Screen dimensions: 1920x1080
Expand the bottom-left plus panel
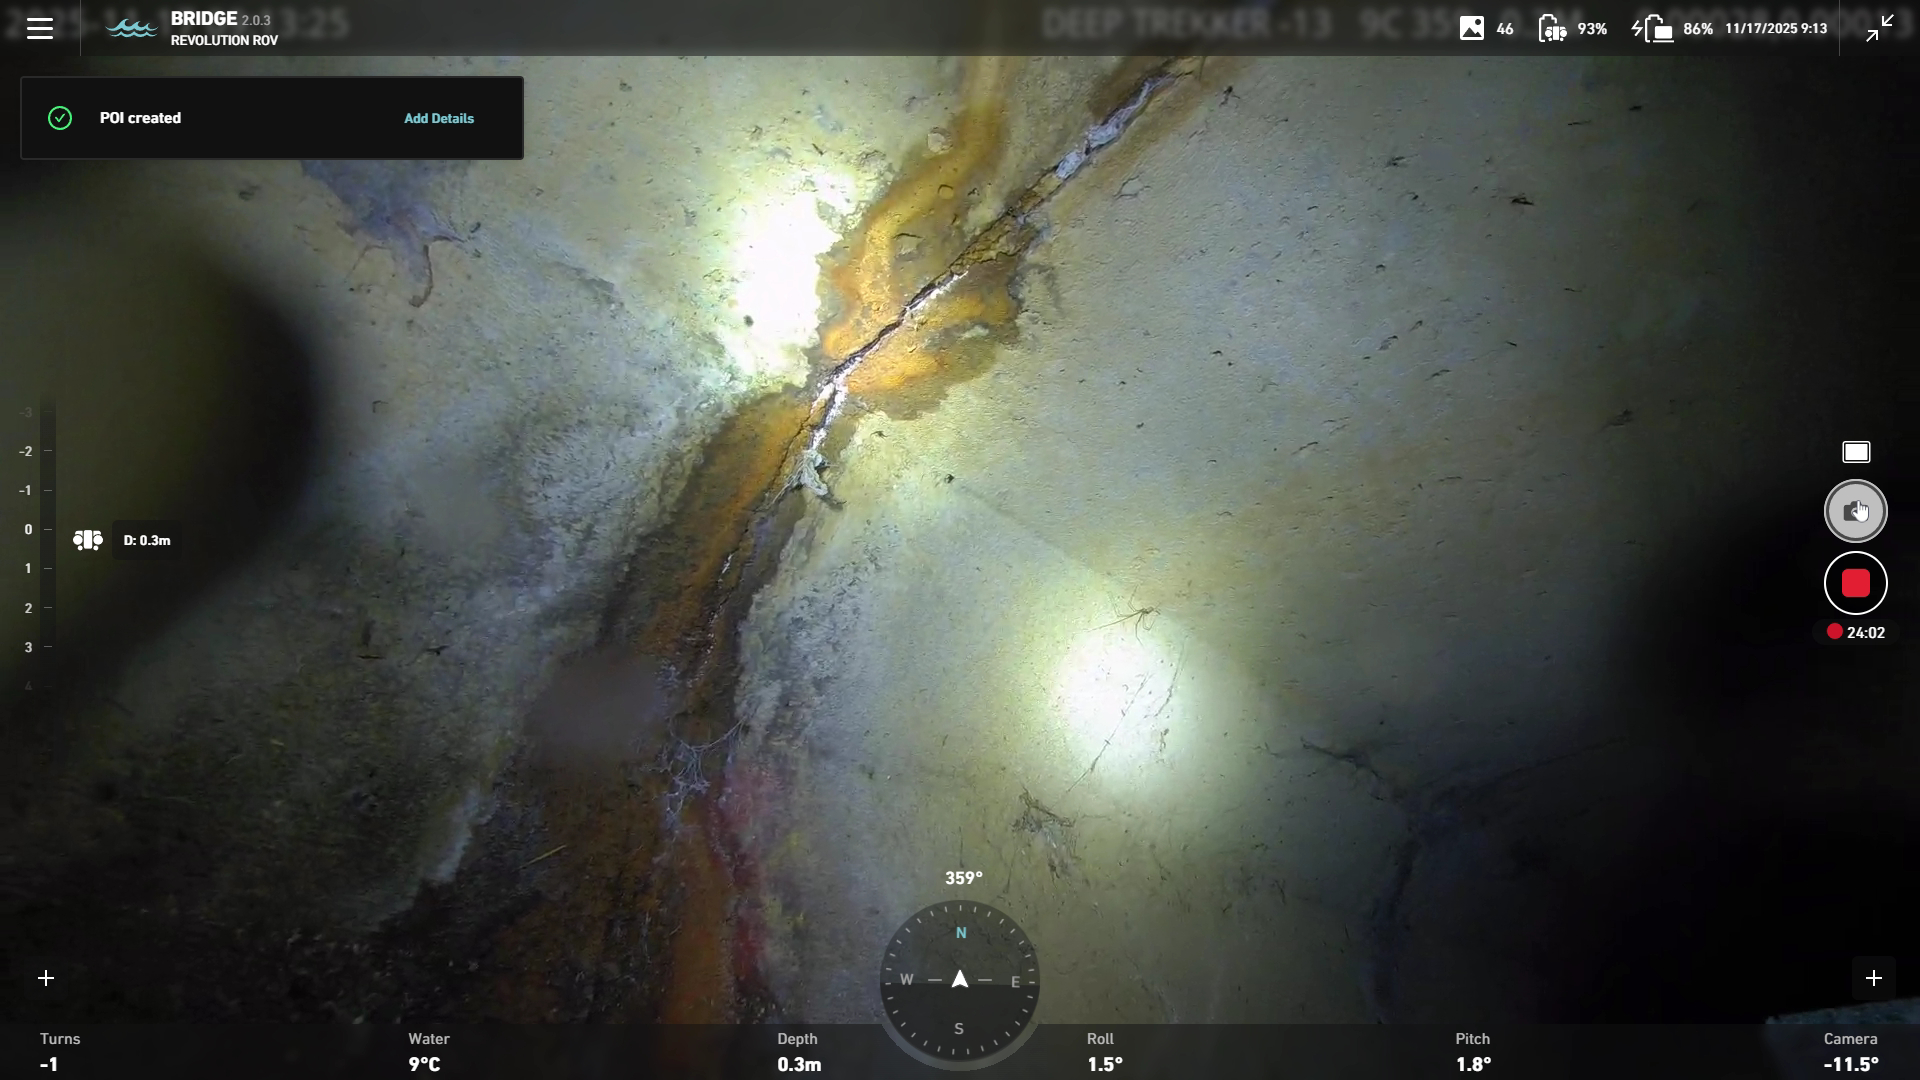click(x=46, y=978)
